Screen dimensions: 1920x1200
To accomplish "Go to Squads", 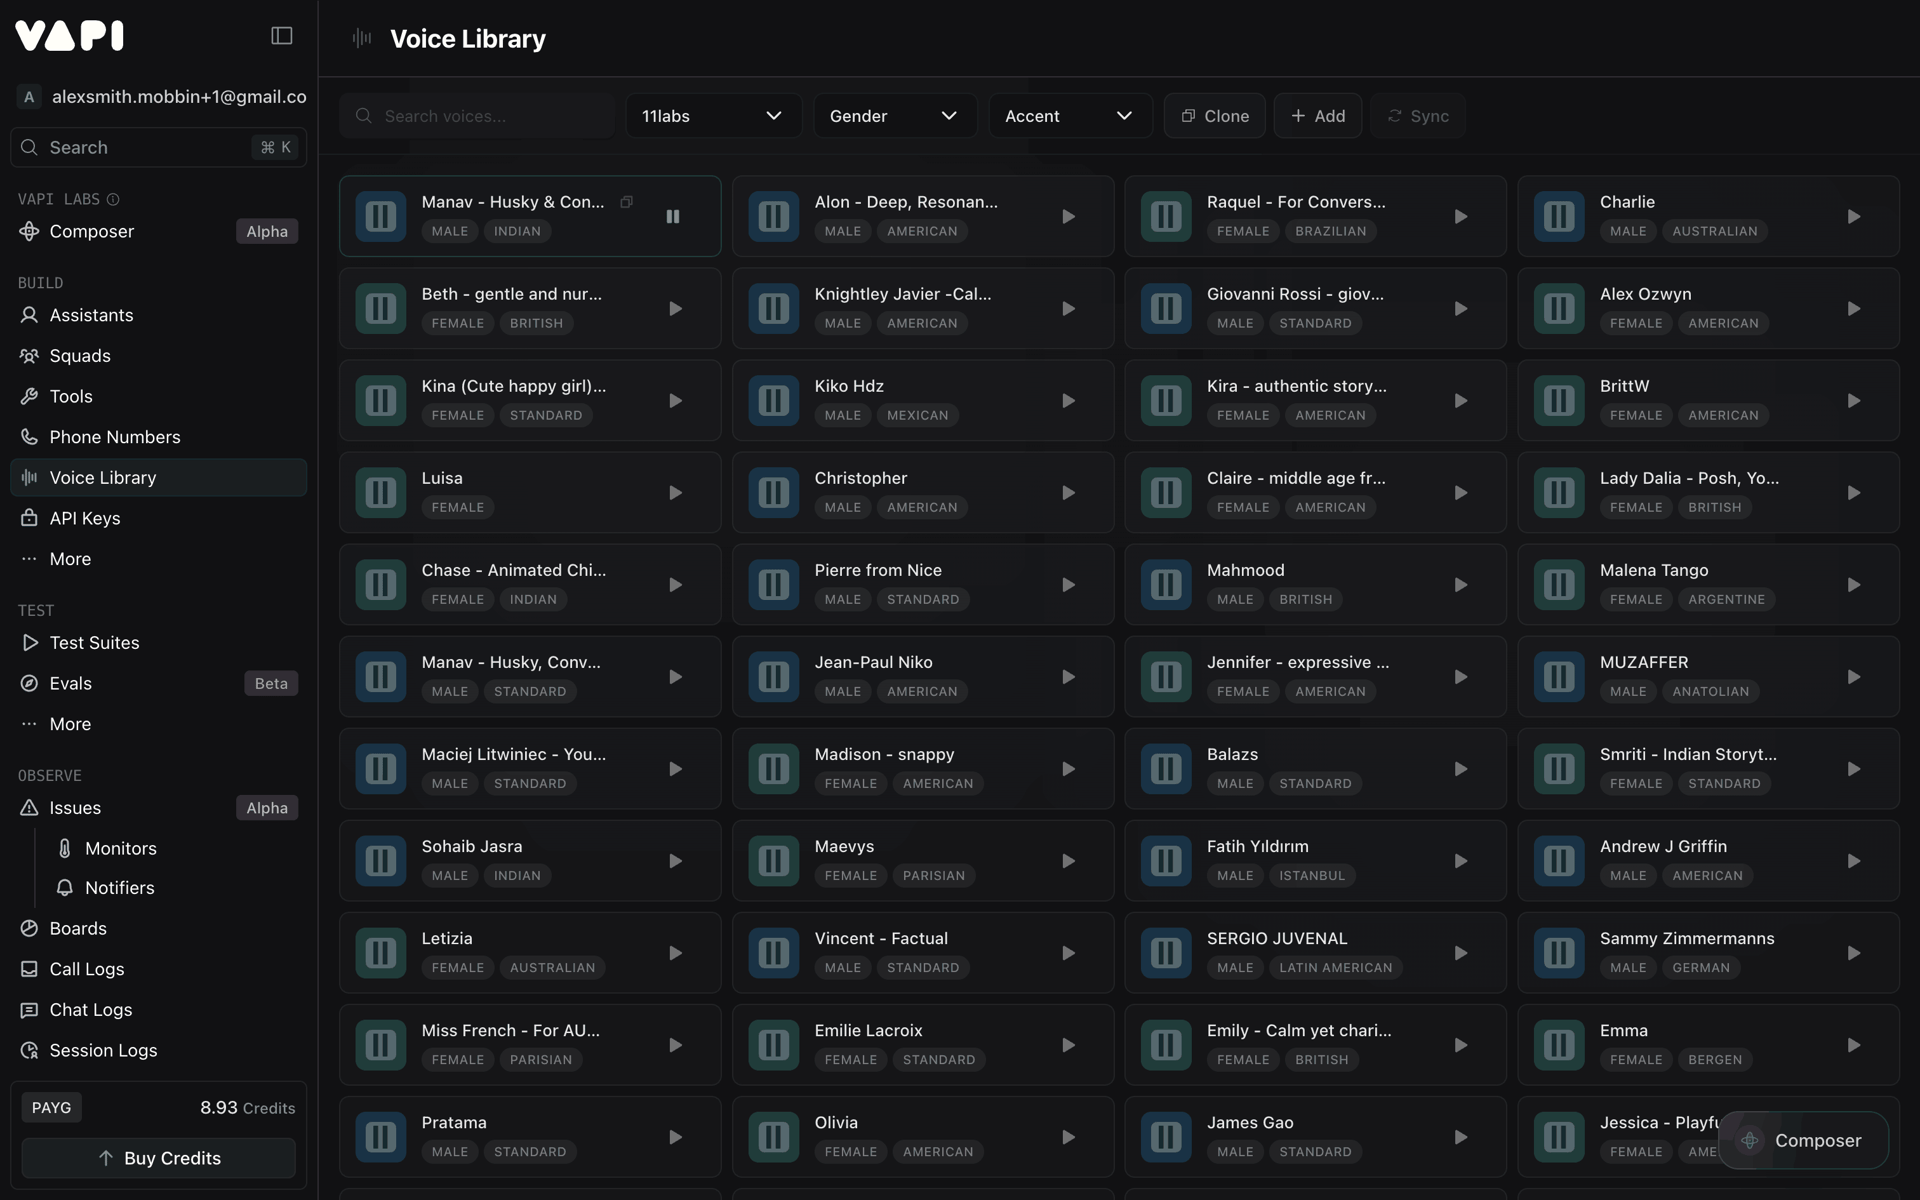I will tap(159, 355).
